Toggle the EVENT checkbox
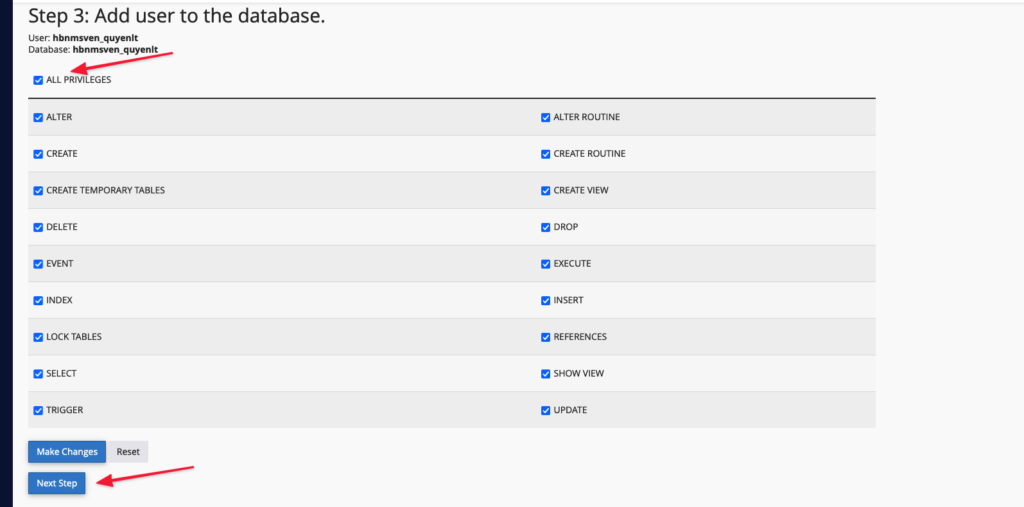 (38, 264)
